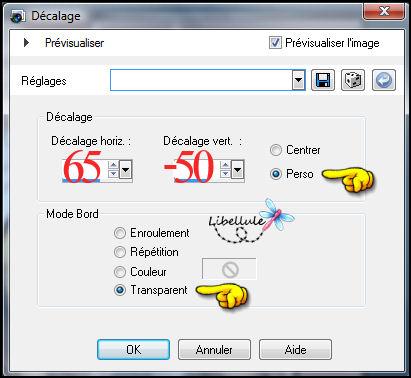Increase the Décalage horiz. value with up arrow
Viewport: 411px width, 378px height.
pyautogui.click(x=113, y=165)
